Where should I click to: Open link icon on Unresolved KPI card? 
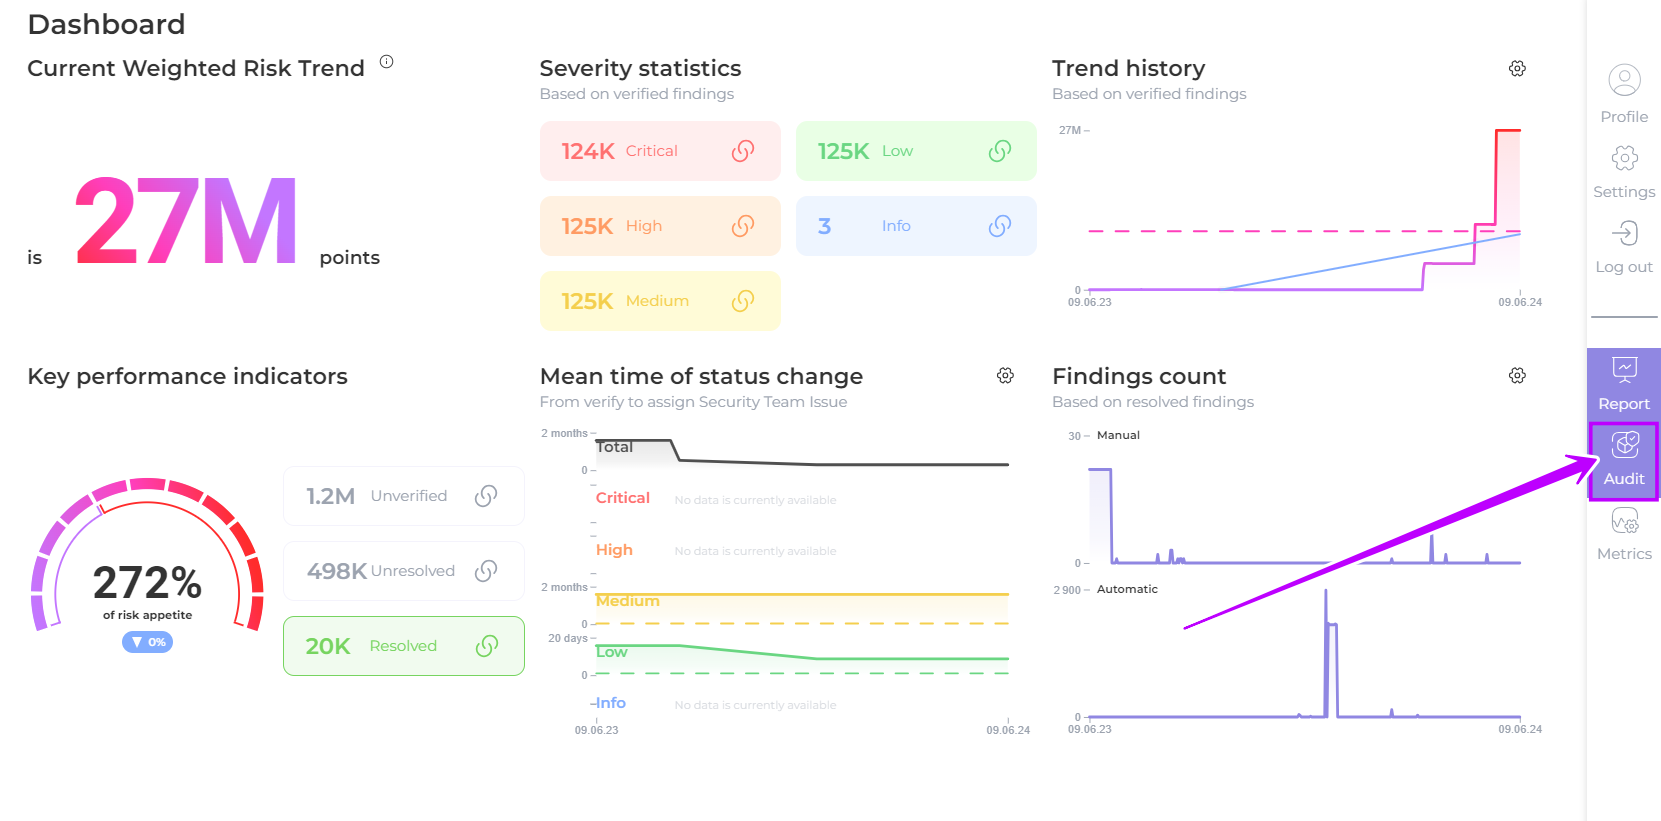pyautogui.click(x=486, y=571)
